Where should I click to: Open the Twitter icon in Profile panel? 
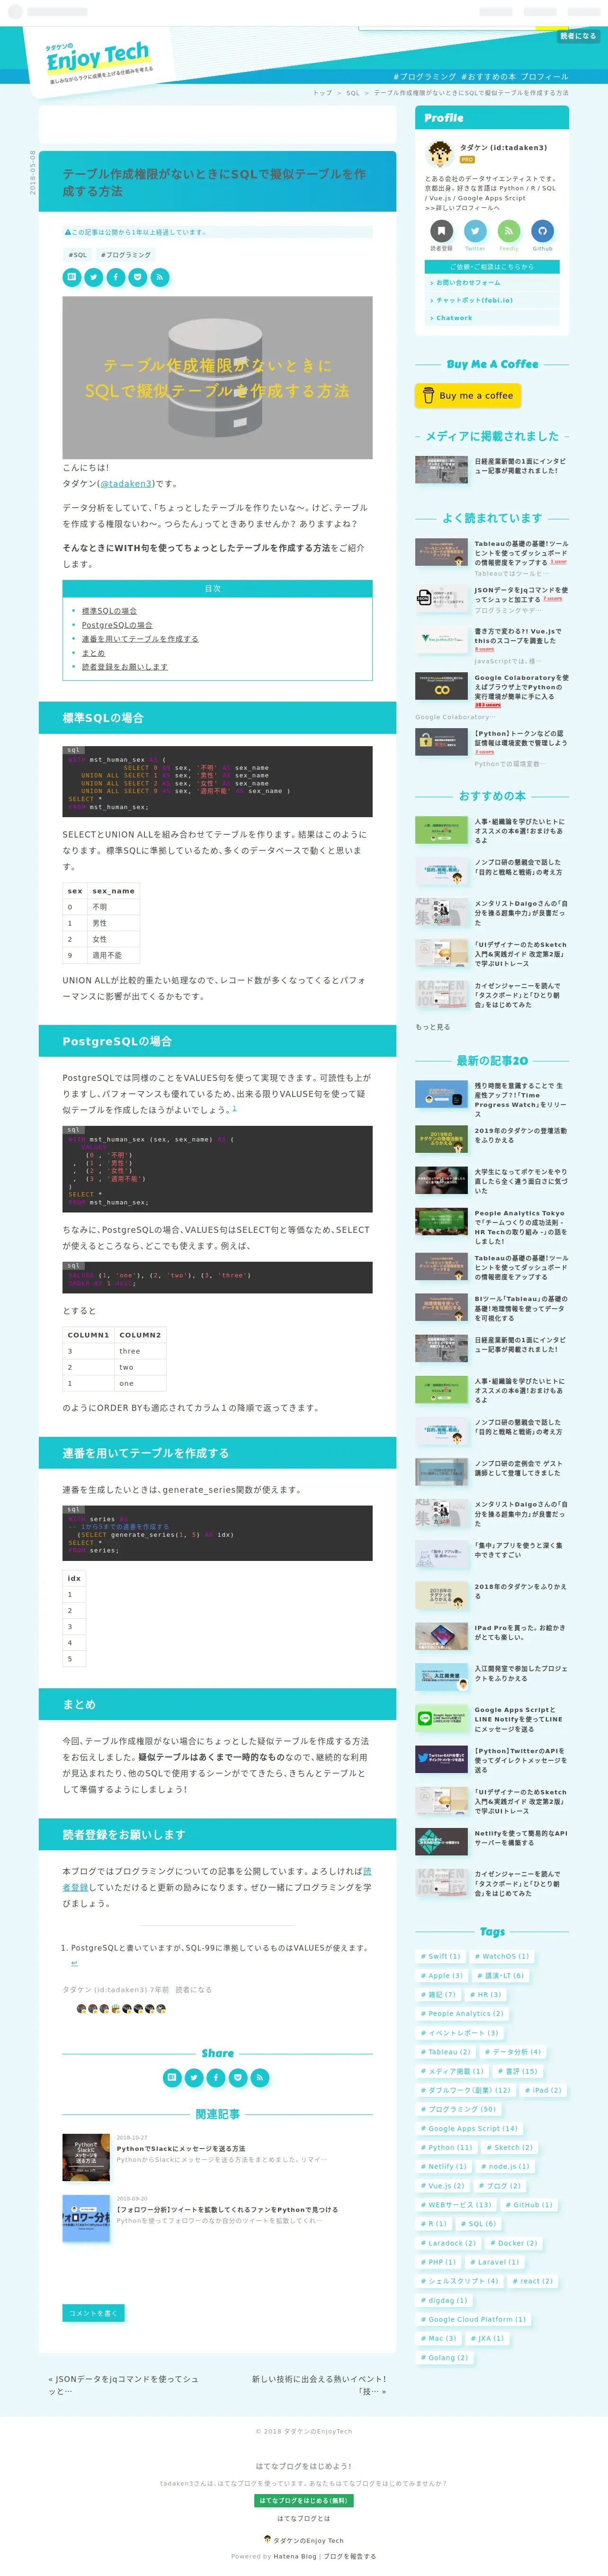[x=475, y=231]
